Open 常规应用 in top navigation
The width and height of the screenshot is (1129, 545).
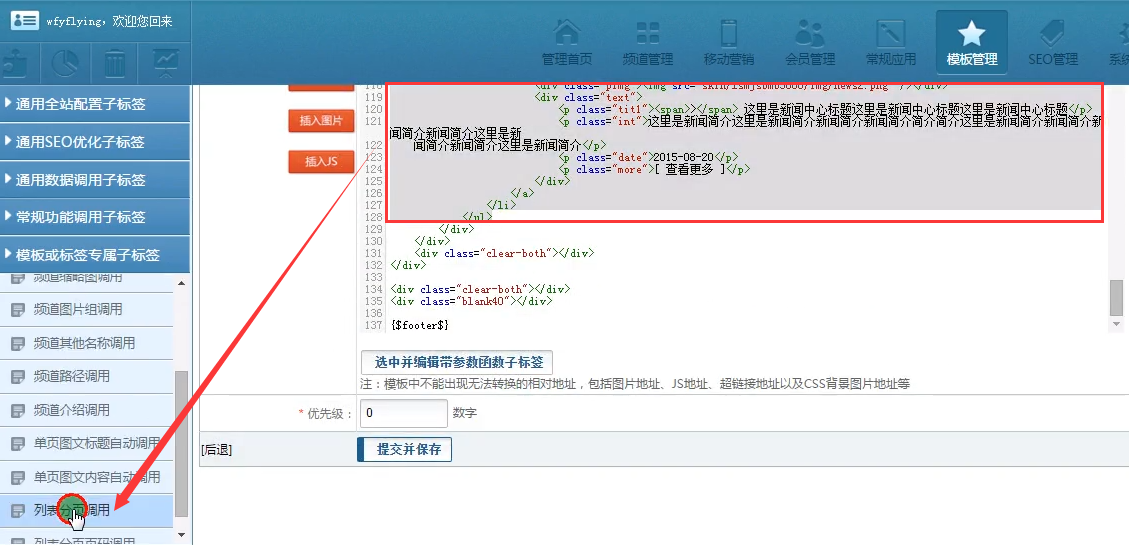click(x=890, y=43)
